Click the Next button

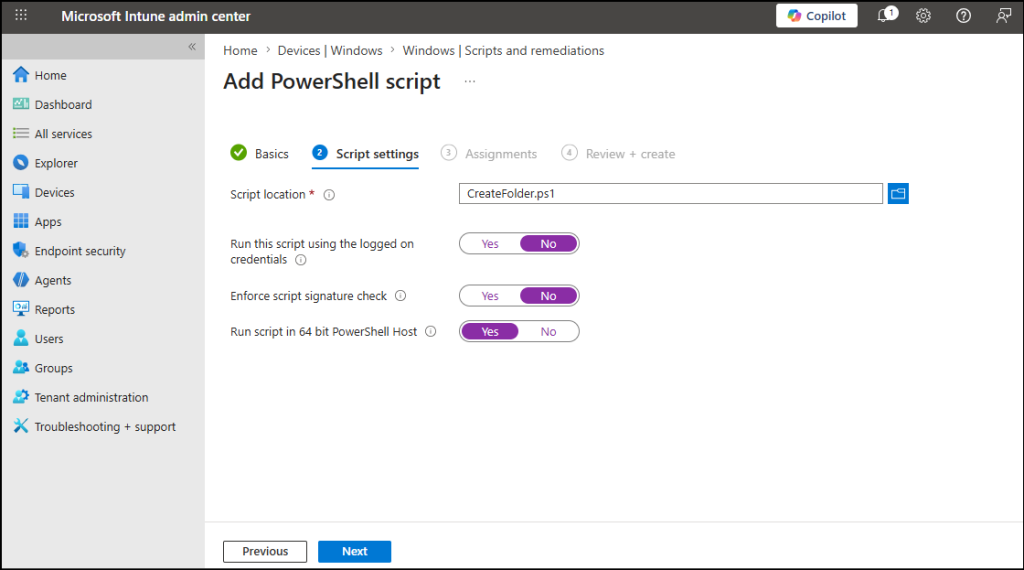355,551
